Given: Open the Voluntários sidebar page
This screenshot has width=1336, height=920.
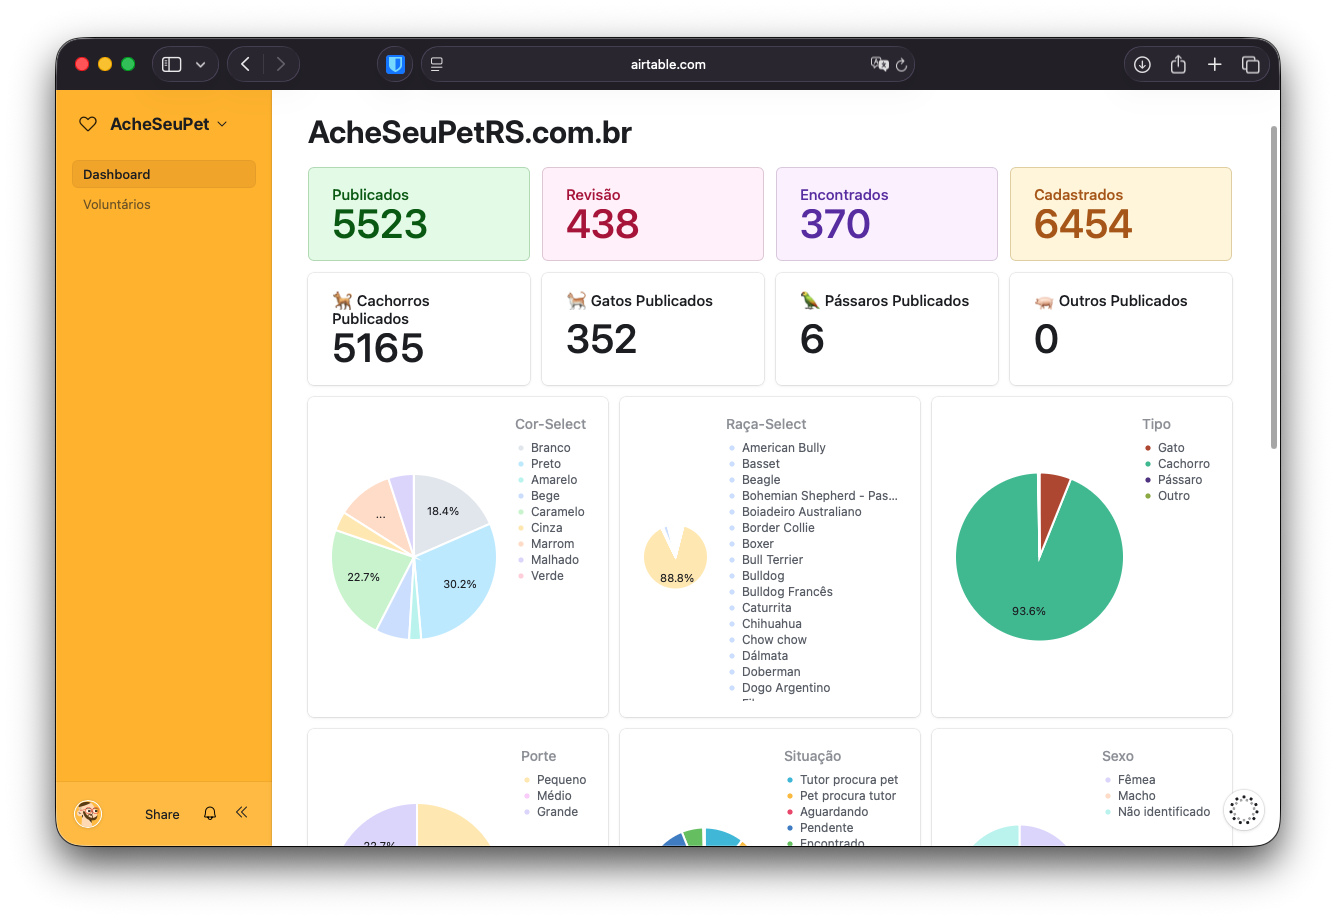Looking at the screenshot, I should pos(117,204).
